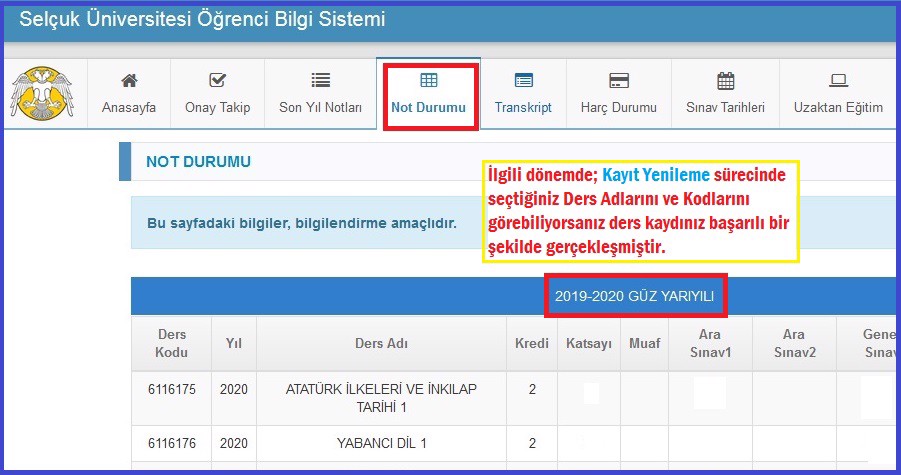Viewport: 901px width, 475px height.
Task: Click the Not Durumu table icon
Action: point(429,81)
